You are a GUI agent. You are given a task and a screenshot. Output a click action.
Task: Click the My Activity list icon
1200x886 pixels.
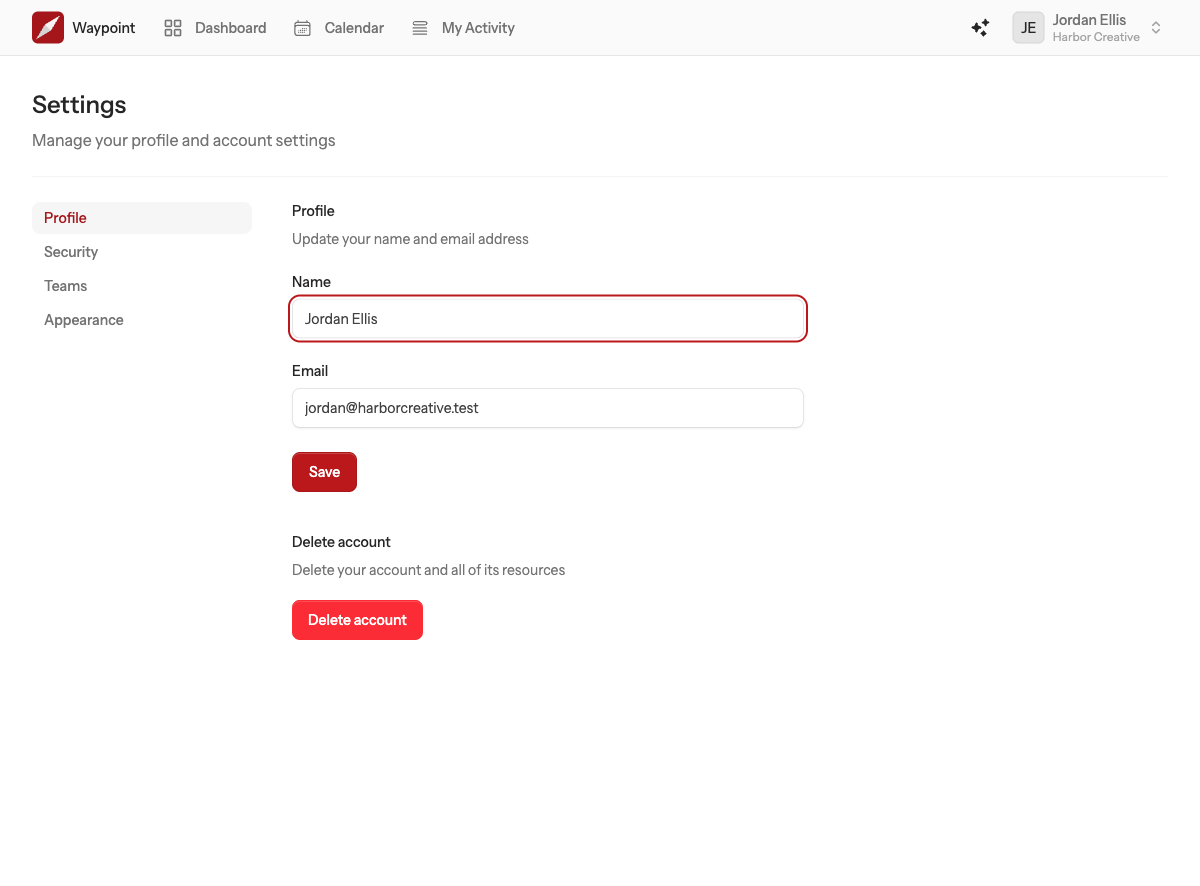[420, 28]
